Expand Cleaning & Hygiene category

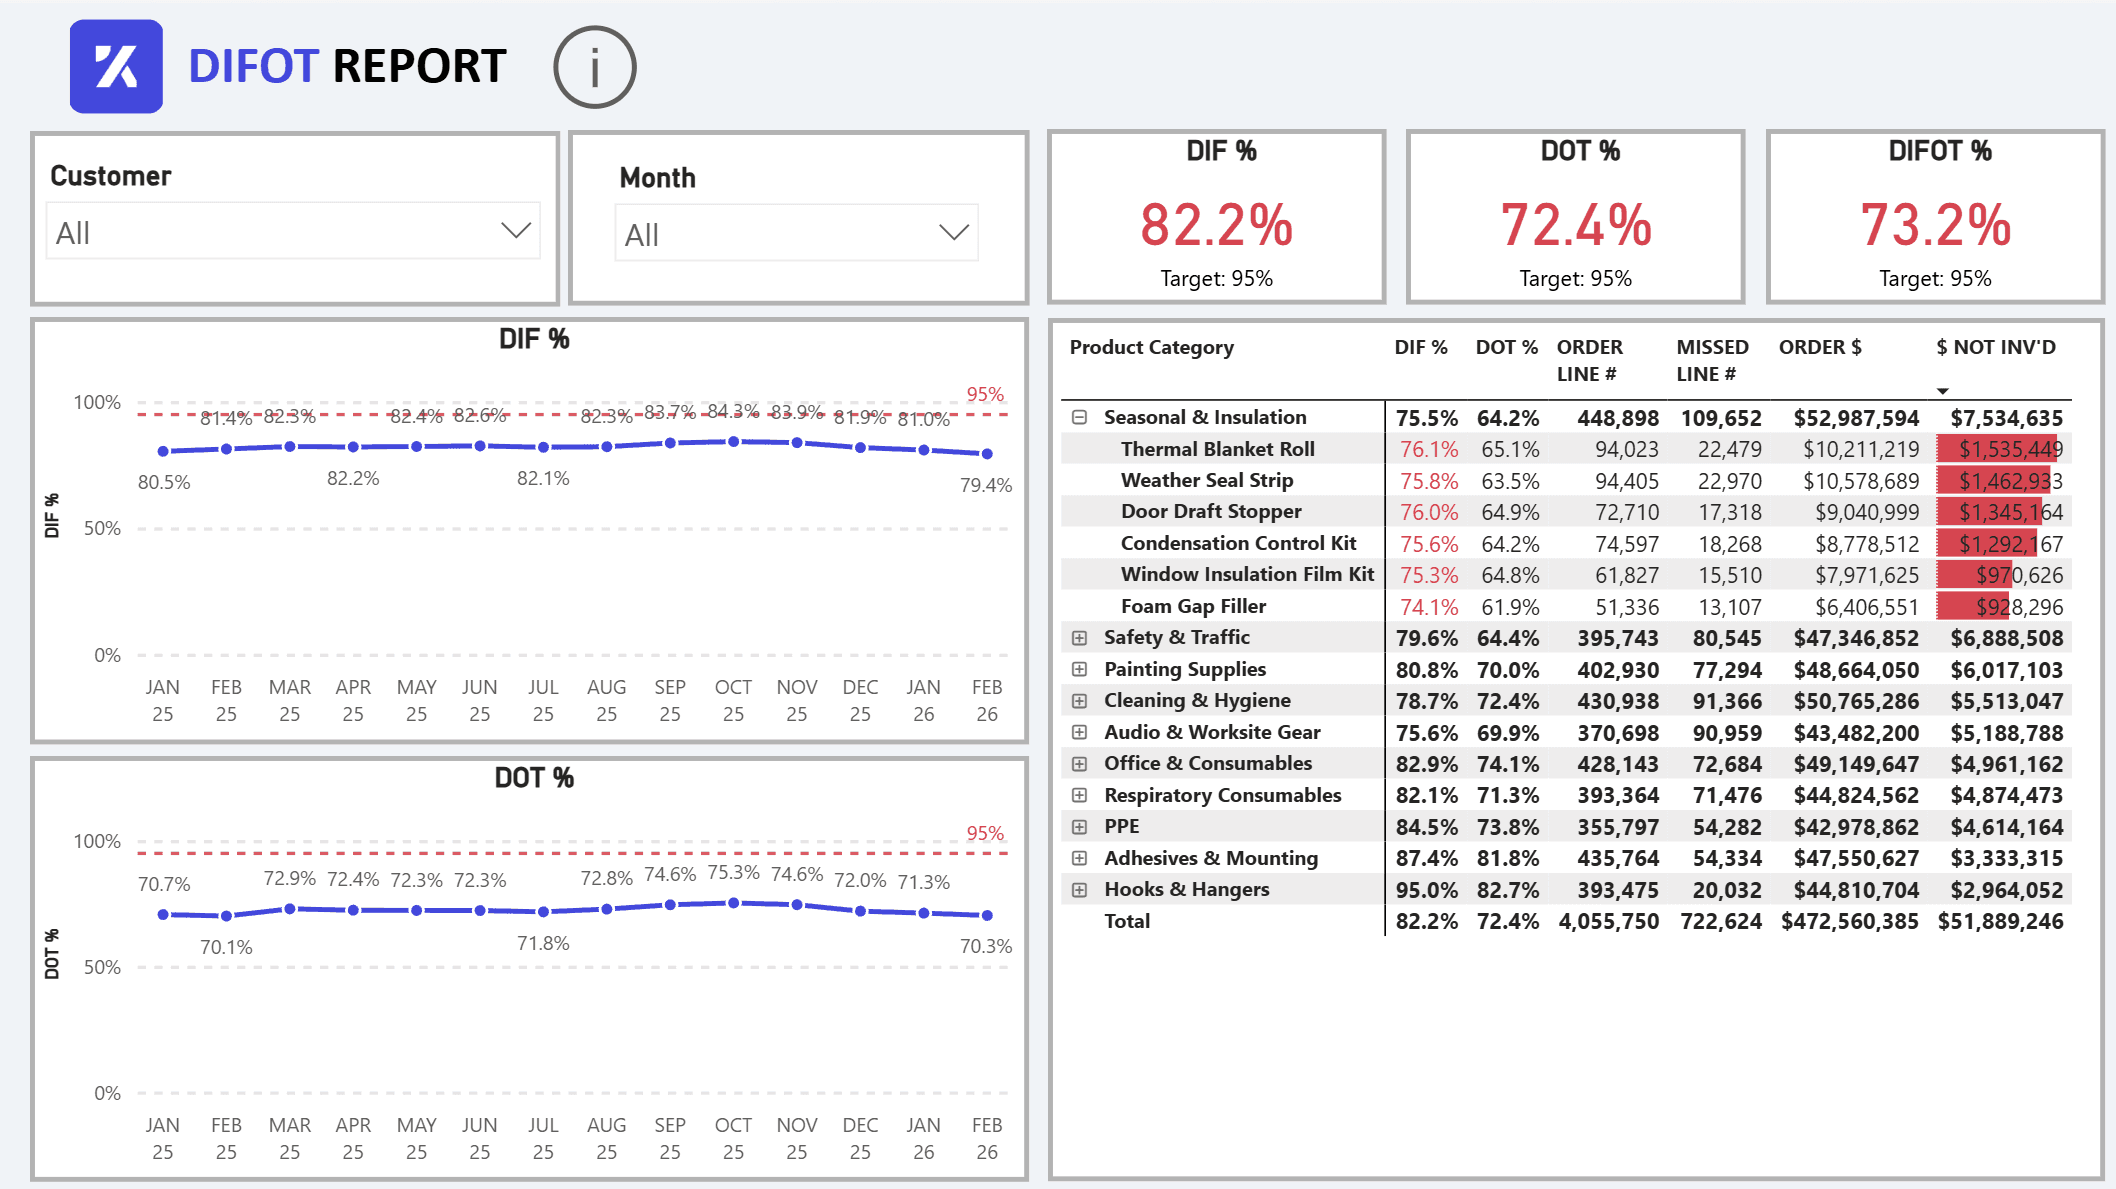tap(1079, 701)
